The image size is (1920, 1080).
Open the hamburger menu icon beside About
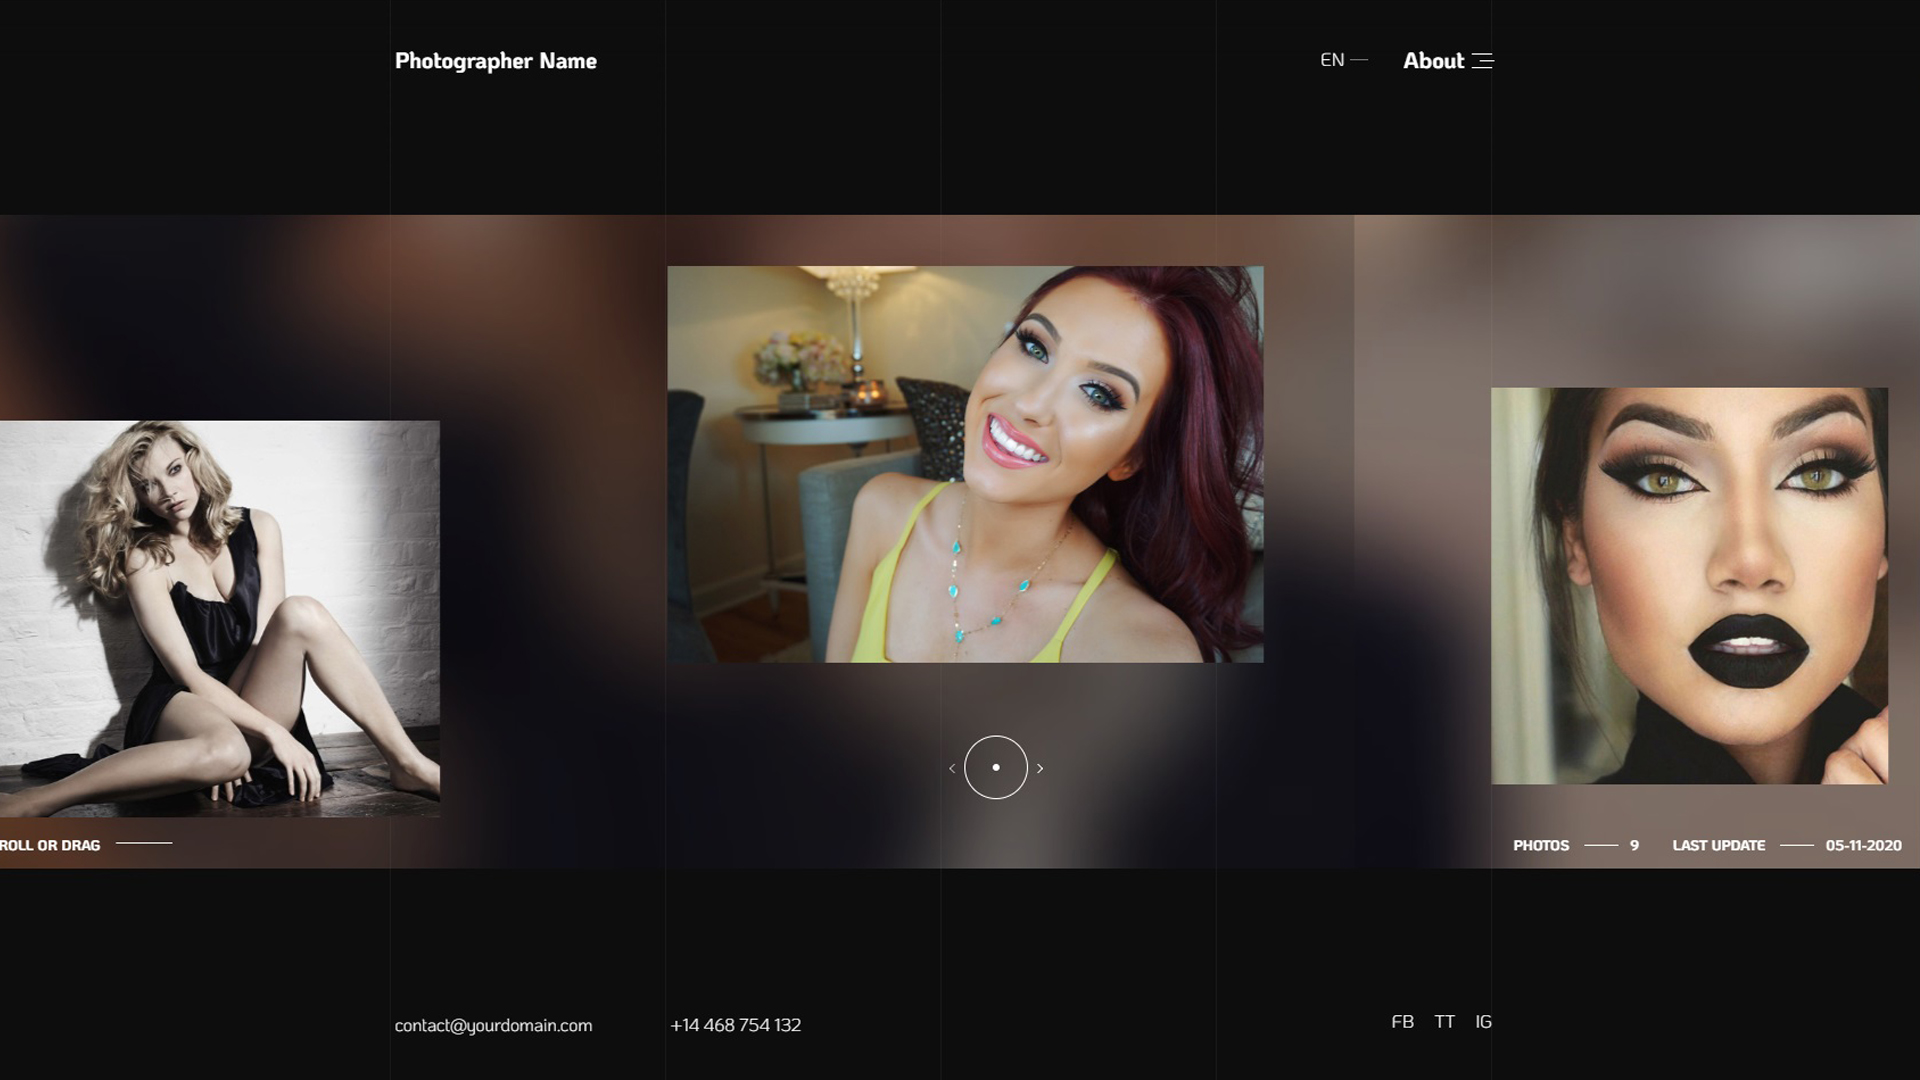tap(1483, 61)
